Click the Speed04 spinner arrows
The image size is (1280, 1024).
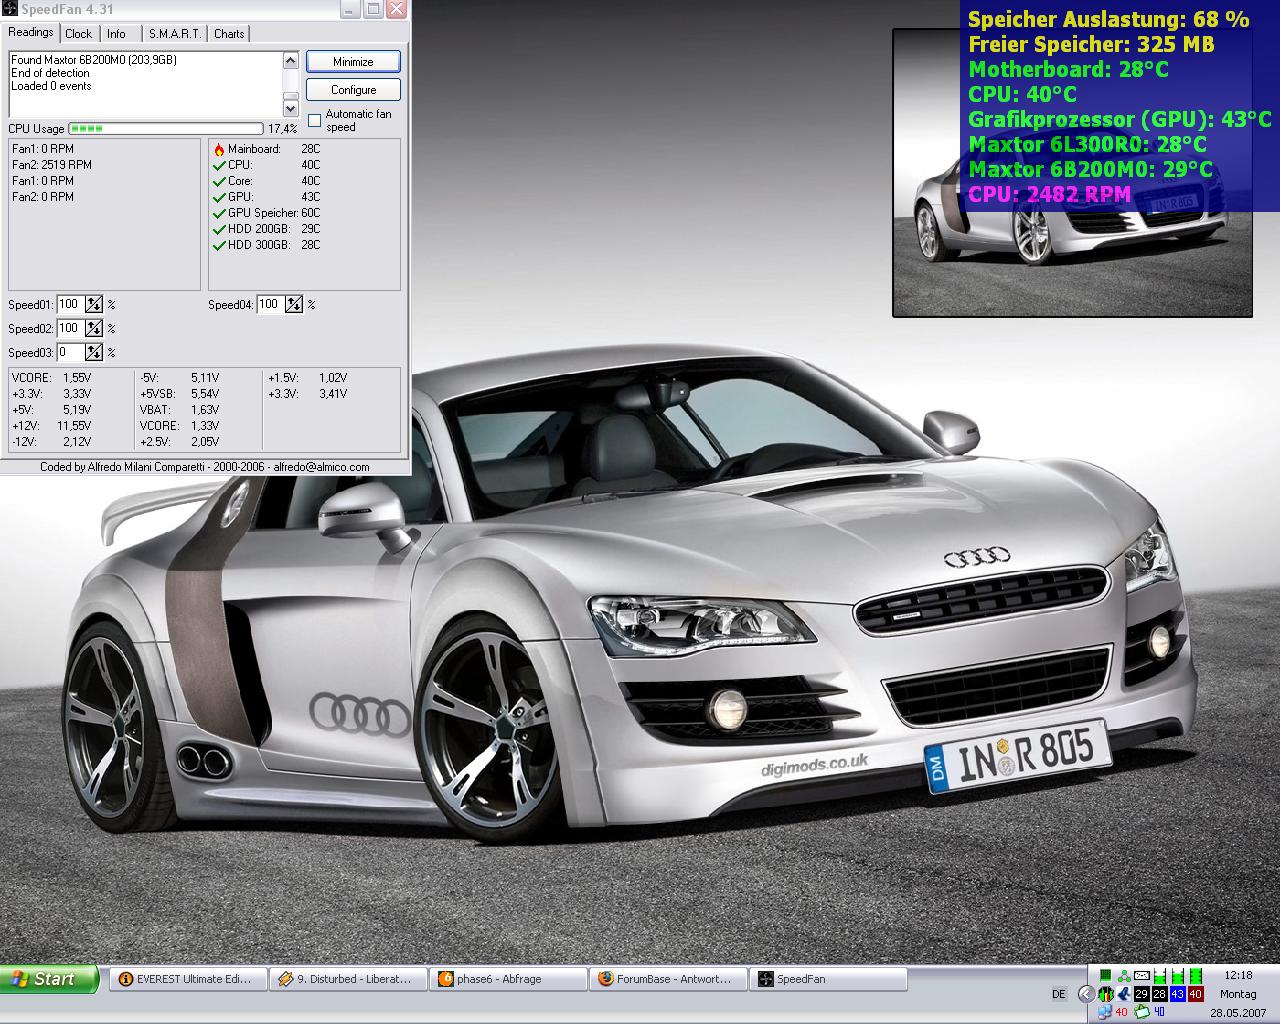point(294,305)
